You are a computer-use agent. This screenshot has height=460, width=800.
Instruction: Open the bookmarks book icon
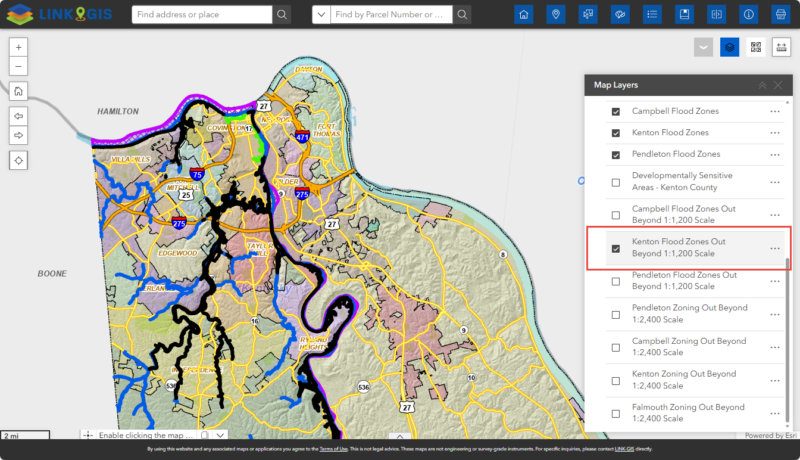(684, 14)
